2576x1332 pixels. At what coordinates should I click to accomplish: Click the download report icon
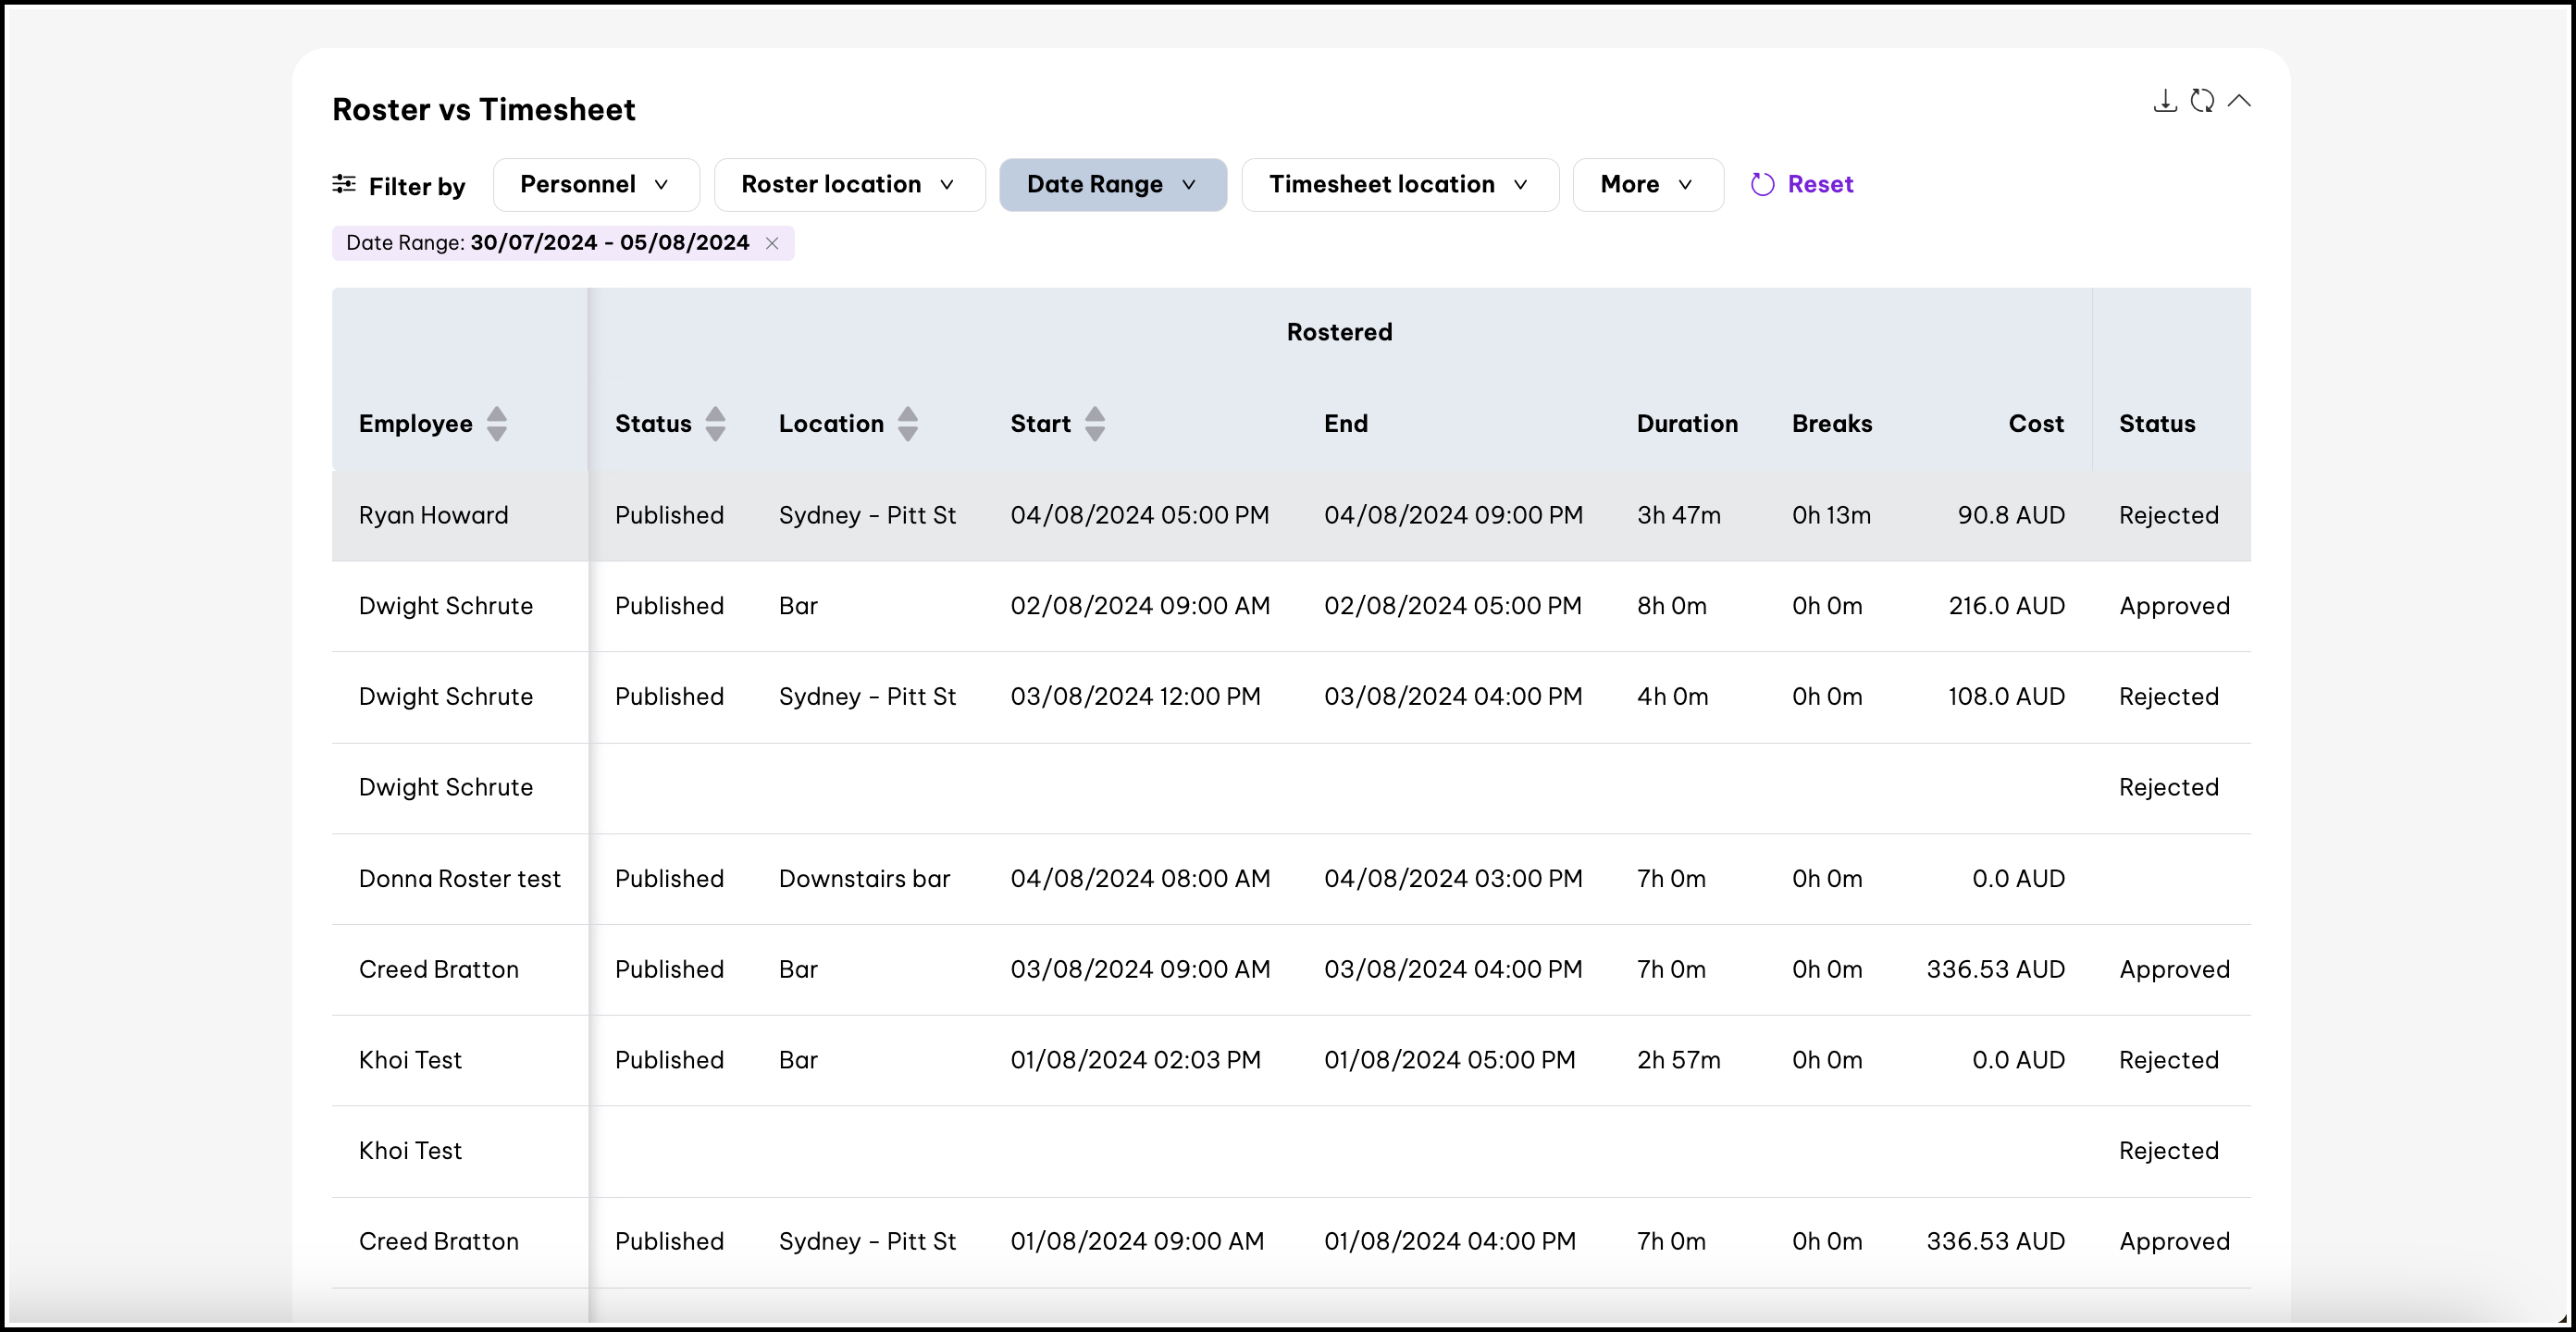[2164, 101]
